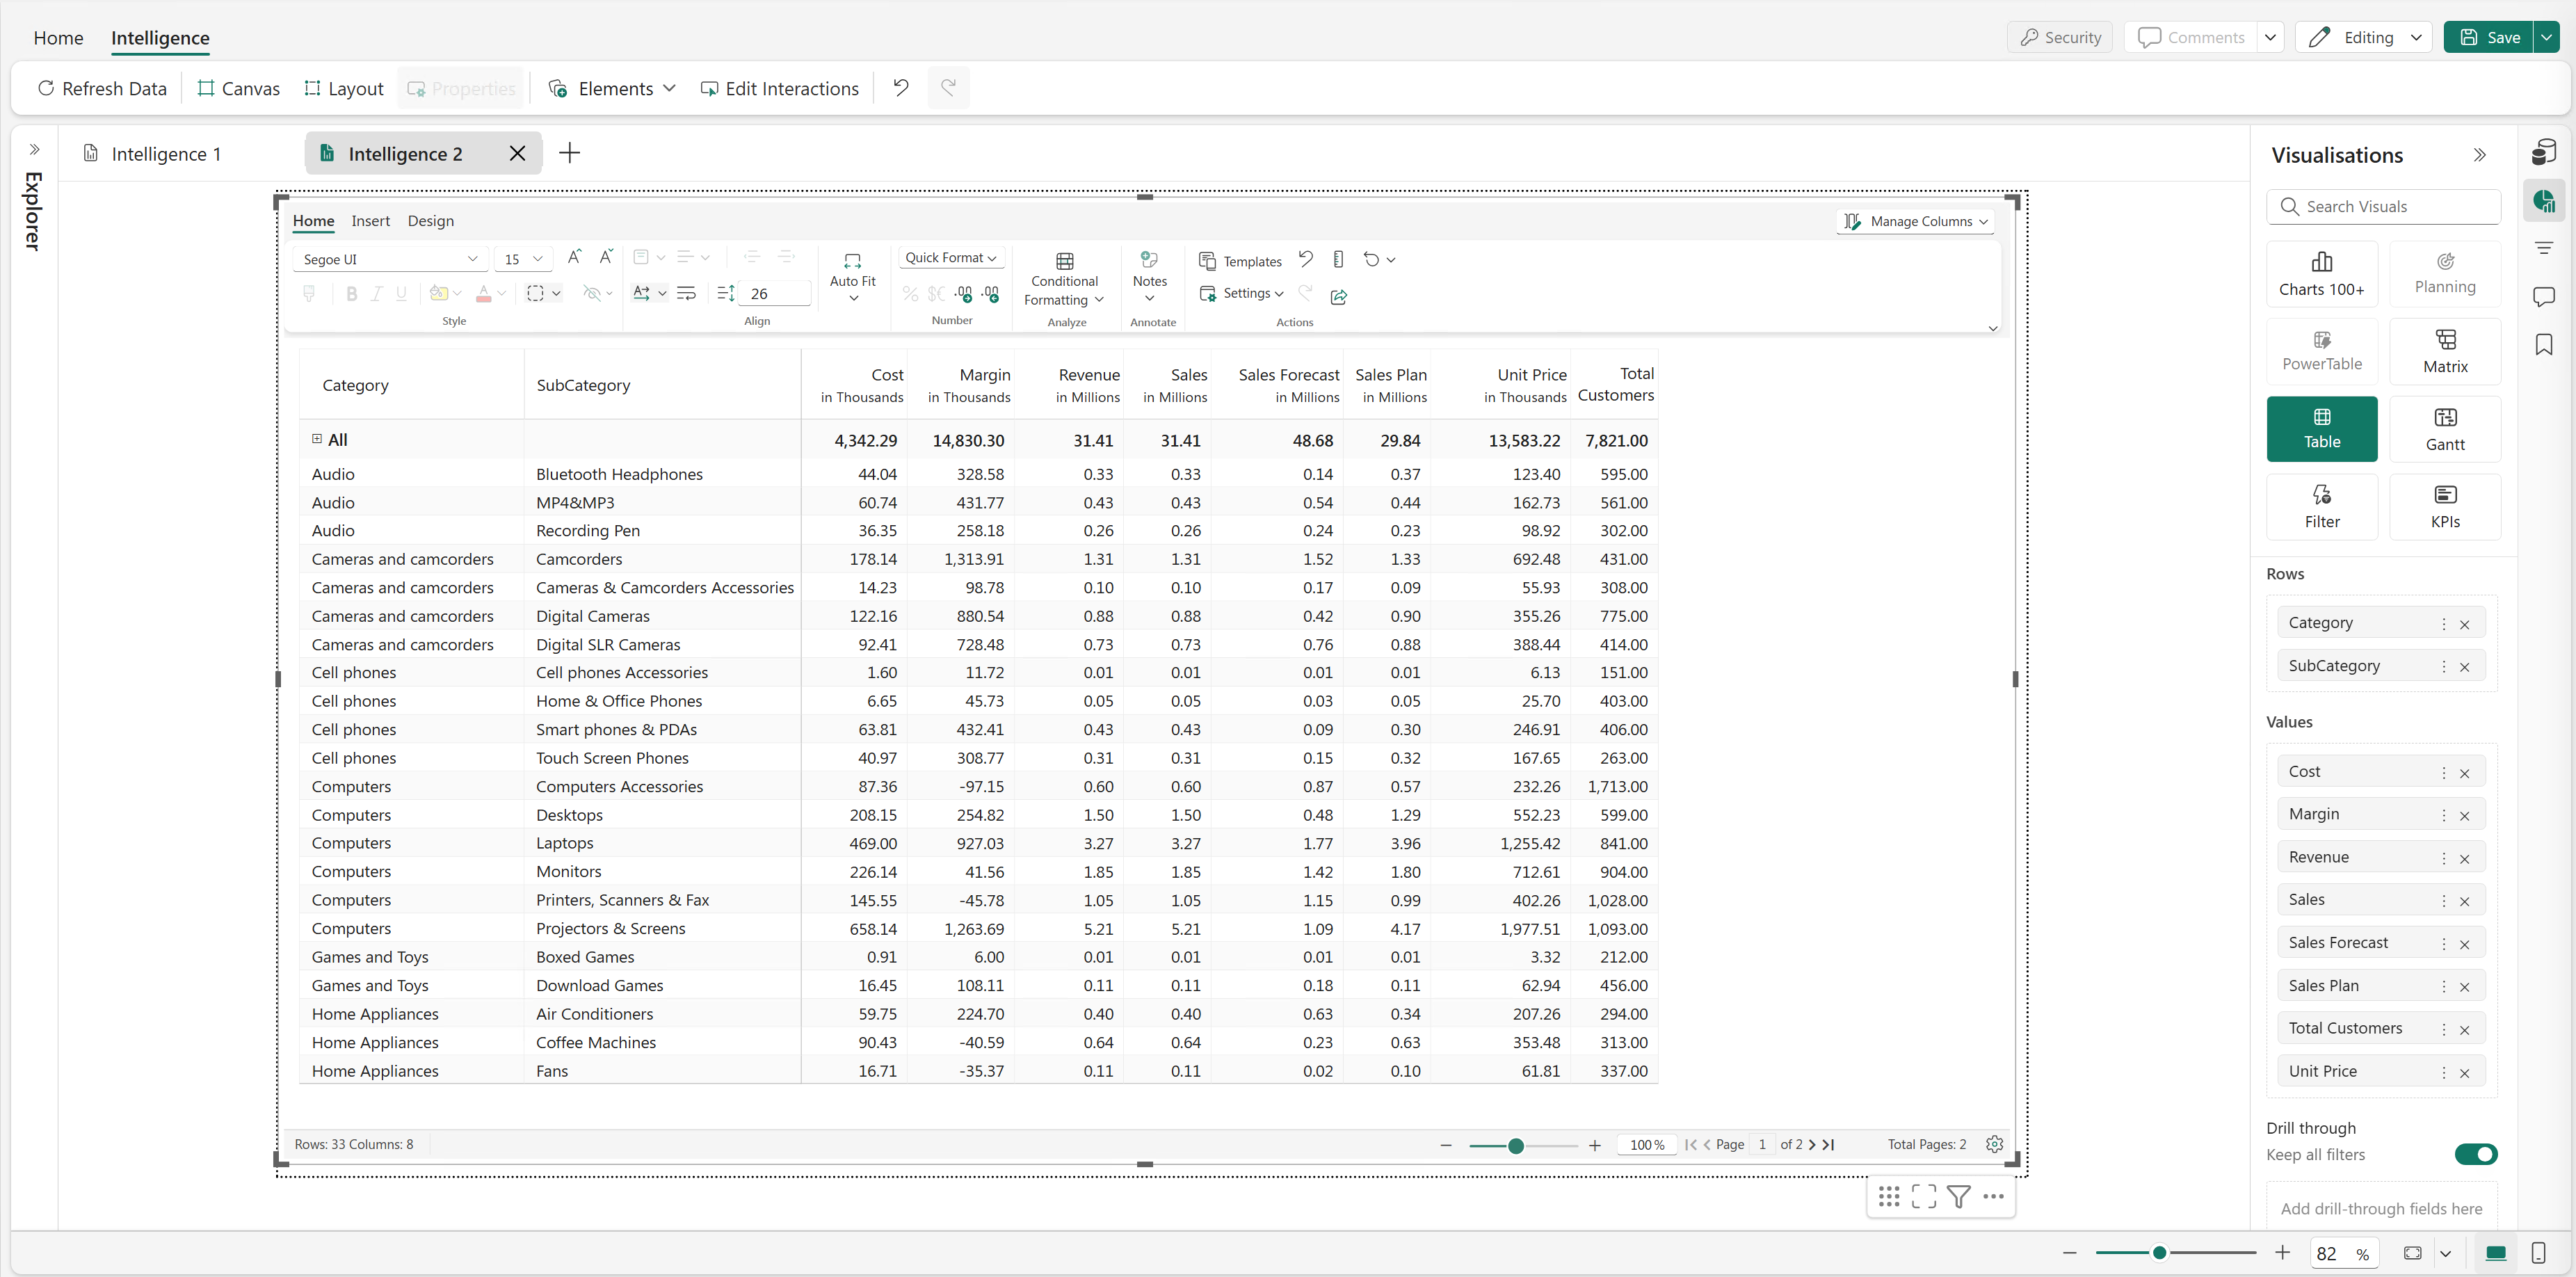Image resolution: width=2576 pixels, height=1277 pixels.
Task: Open the Design ribbon tab
Action: (430, 221)
